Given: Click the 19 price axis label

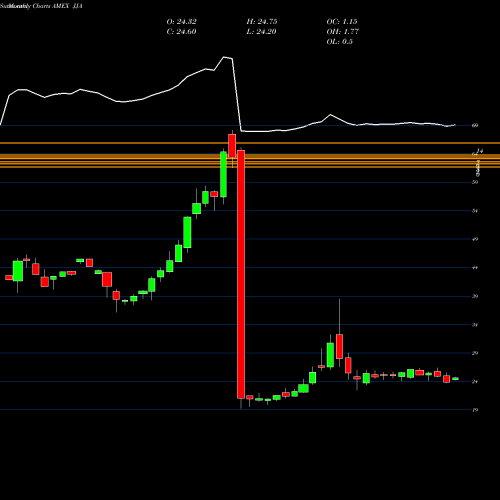Looking at the screenshot, I should pos(475,410).
